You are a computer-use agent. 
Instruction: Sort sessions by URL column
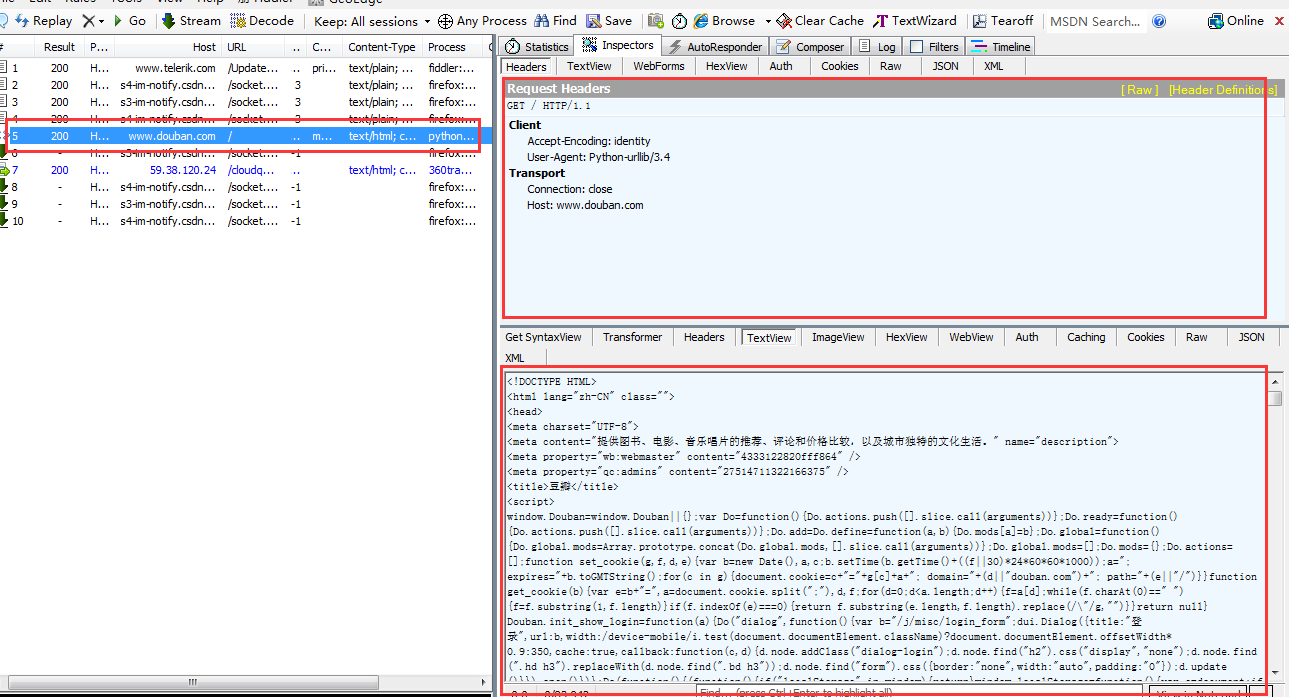(252, 47)
